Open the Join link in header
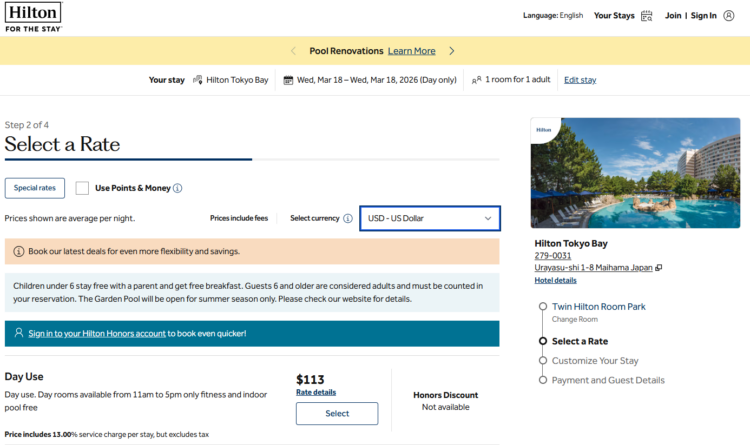Viewport: 750px width, 445px height. pos(673,16)
